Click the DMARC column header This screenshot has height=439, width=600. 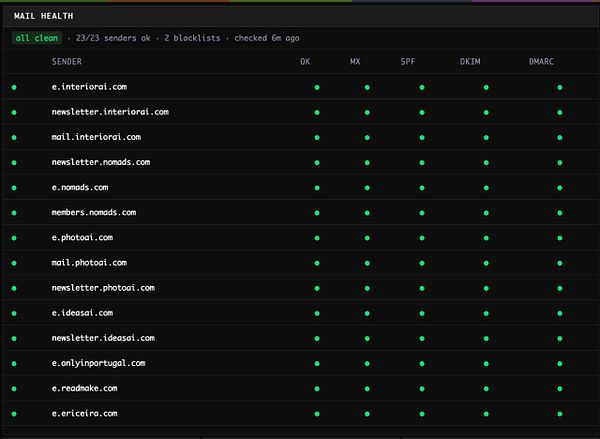[541, 62]
